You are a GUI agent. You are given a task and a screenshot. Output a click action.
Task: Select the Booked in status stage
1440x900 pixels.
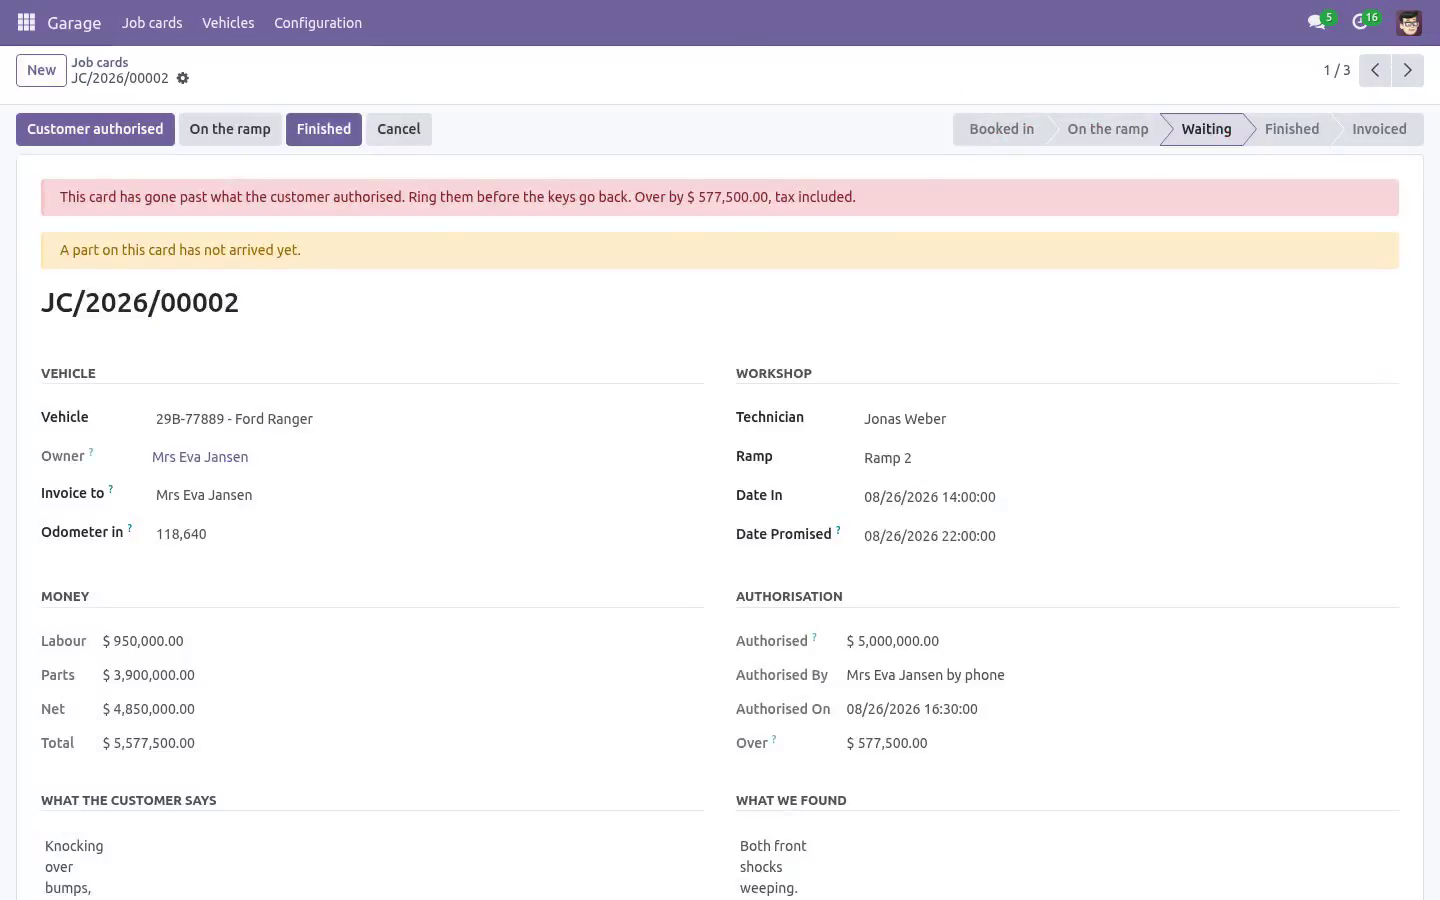coord(1001,129)
